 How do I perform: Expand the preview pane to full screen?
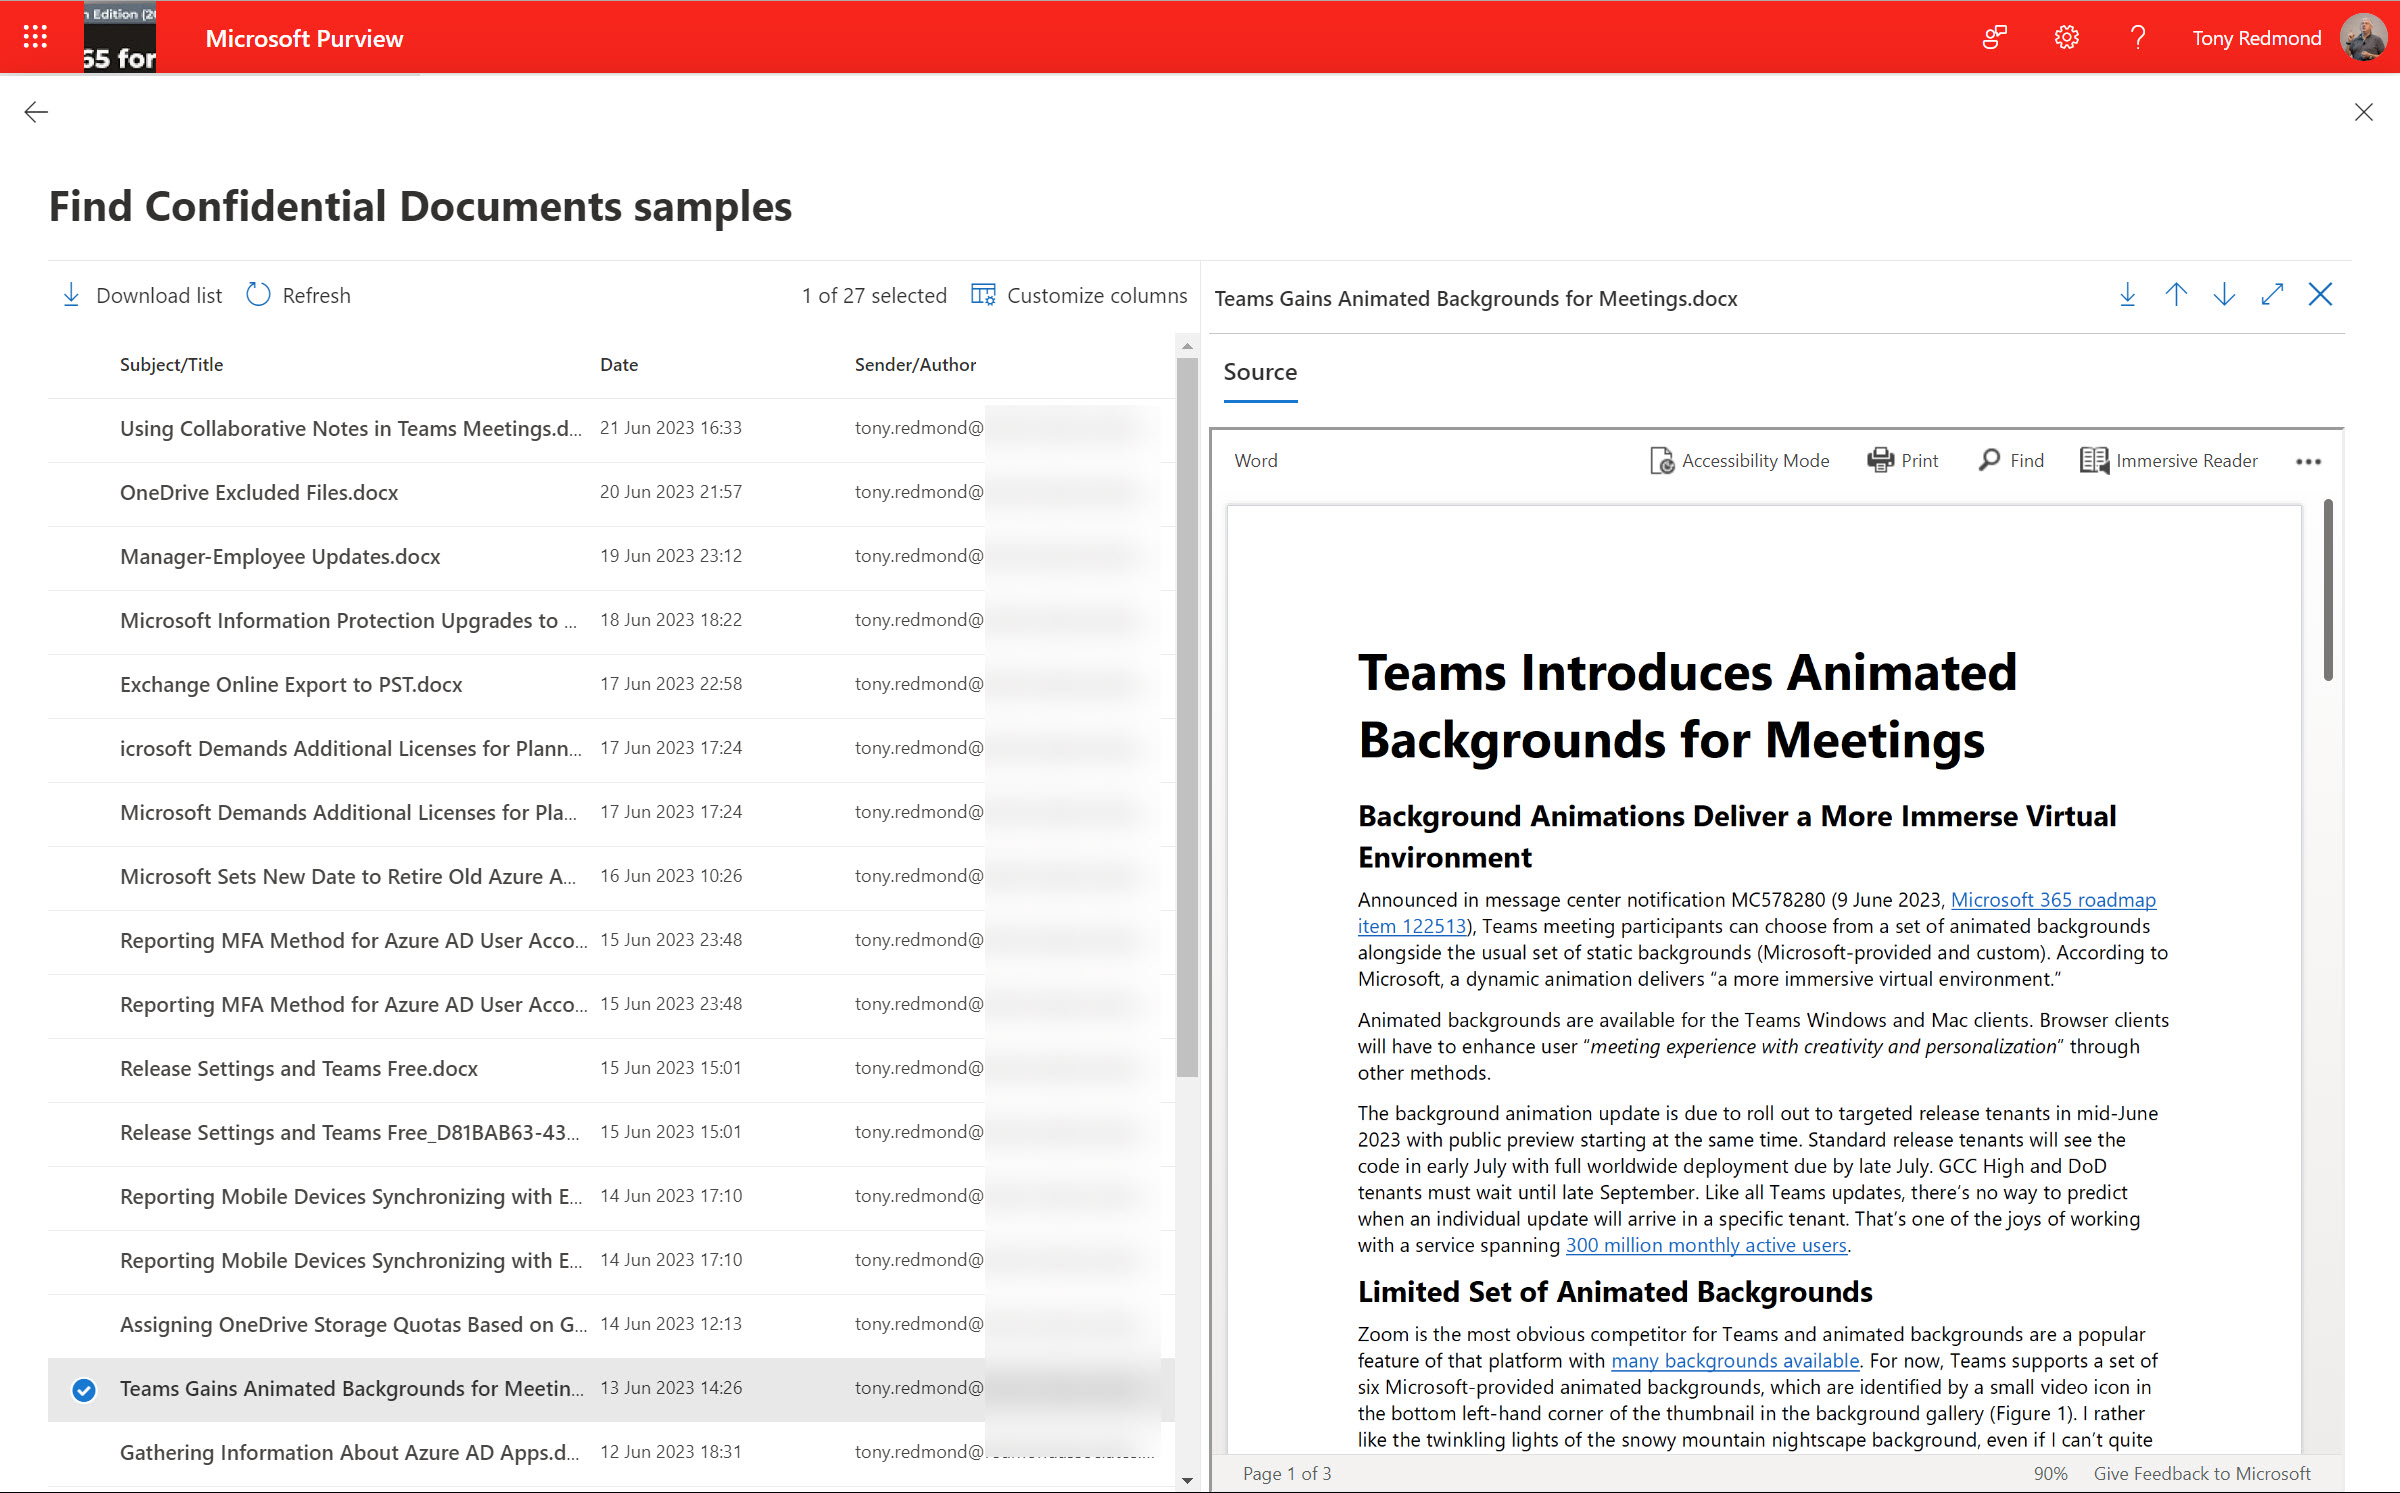tap(2272, 294)
